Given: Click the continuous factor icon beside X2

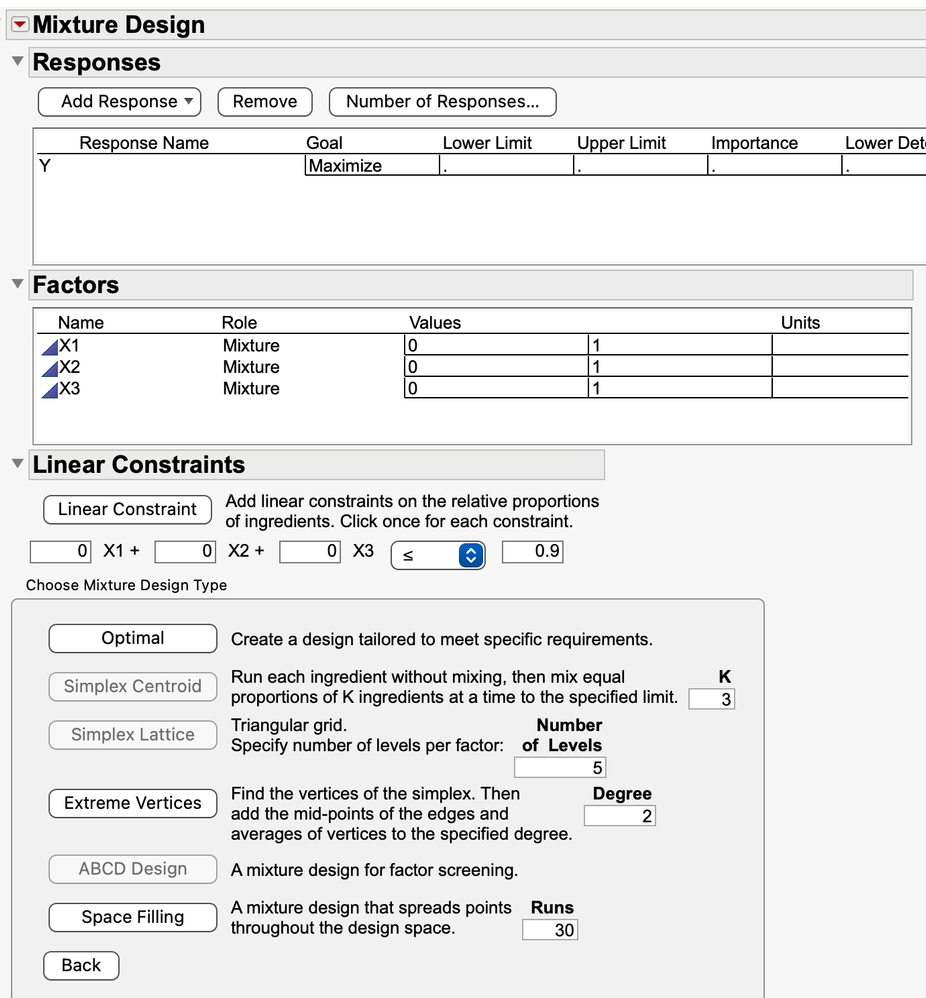Looking at the screenshot, I should tap(49, 367).
